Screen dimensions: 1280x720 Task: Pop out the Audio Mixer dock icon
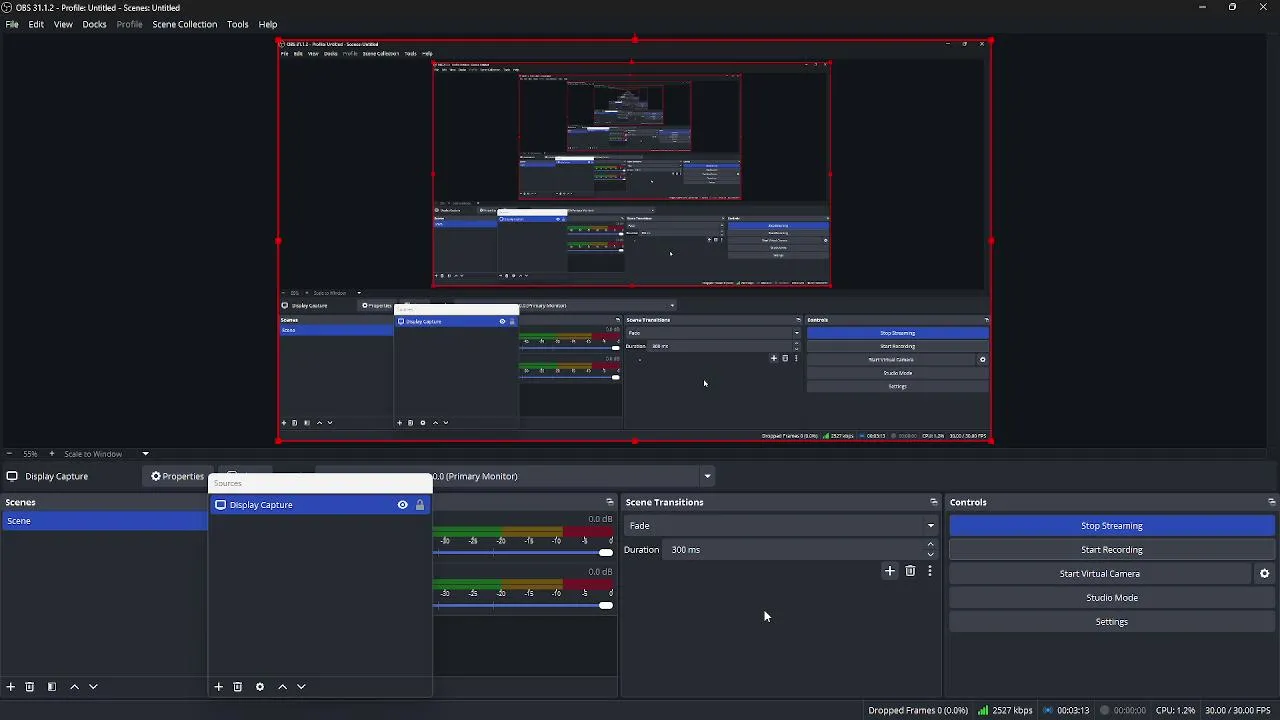point(610,502)
